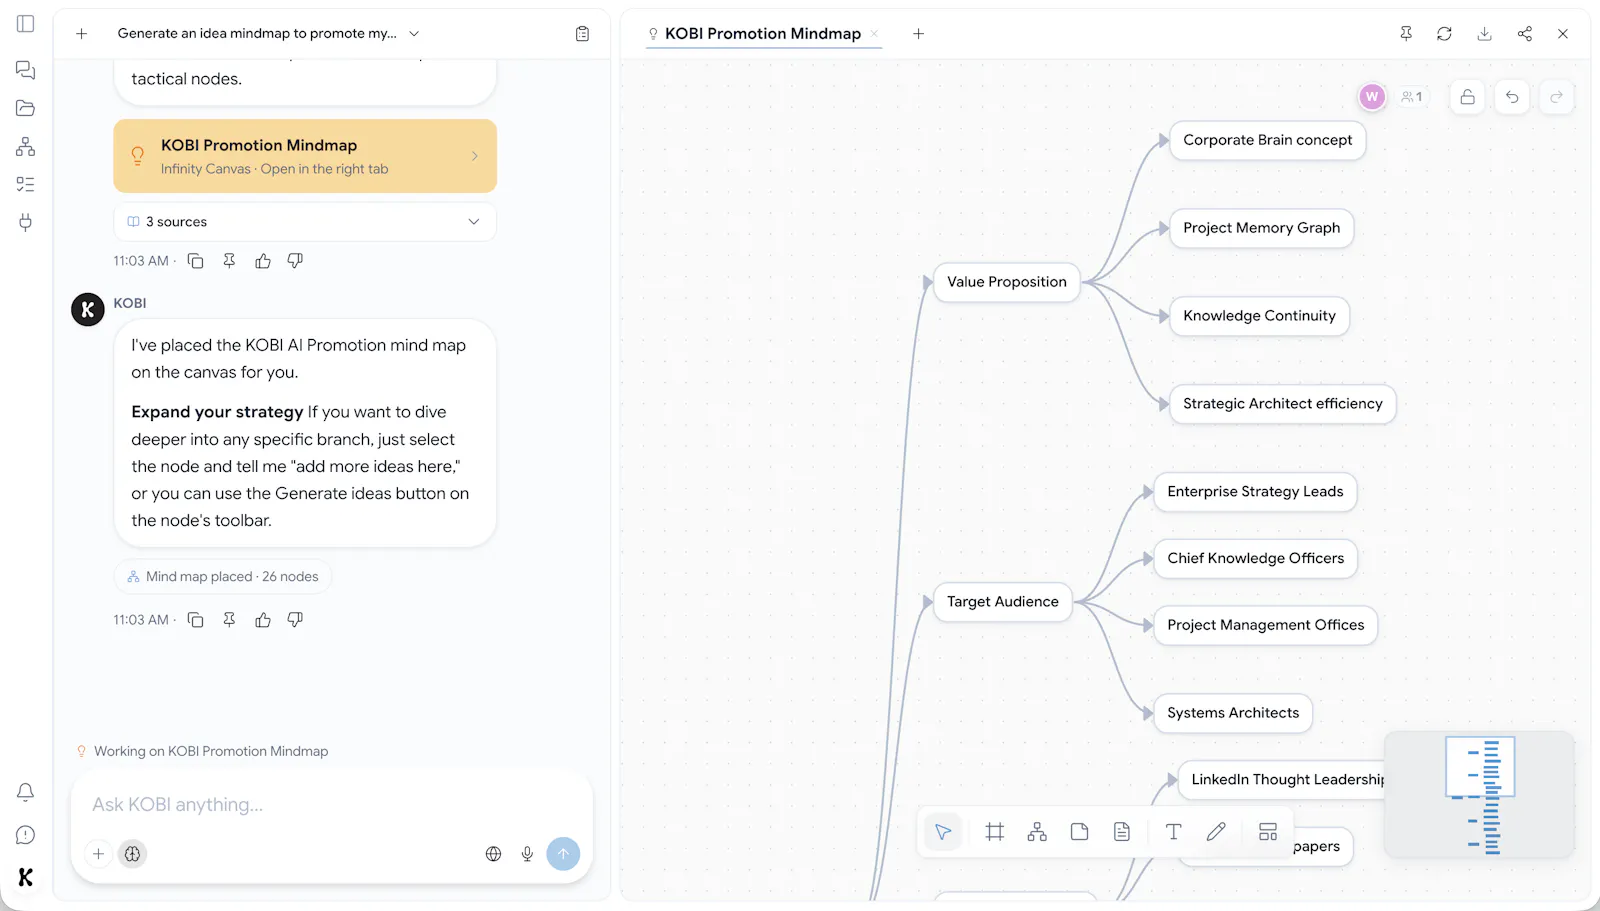1600x911 pixels.
Task: Select Chief Knowledge Officers node
Action: click(x=1256, y=558)
